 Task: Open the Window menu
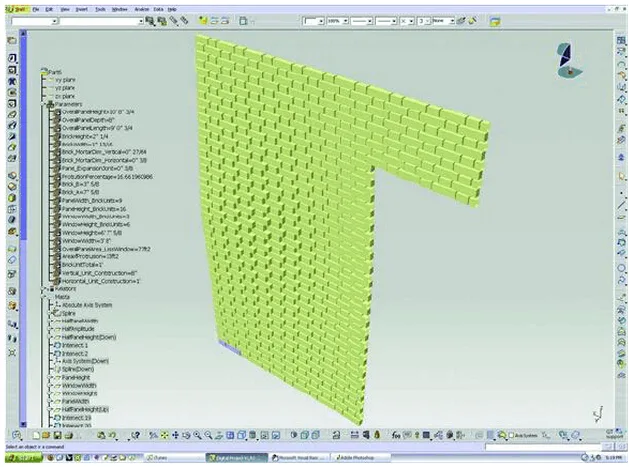tap(120, 9)
